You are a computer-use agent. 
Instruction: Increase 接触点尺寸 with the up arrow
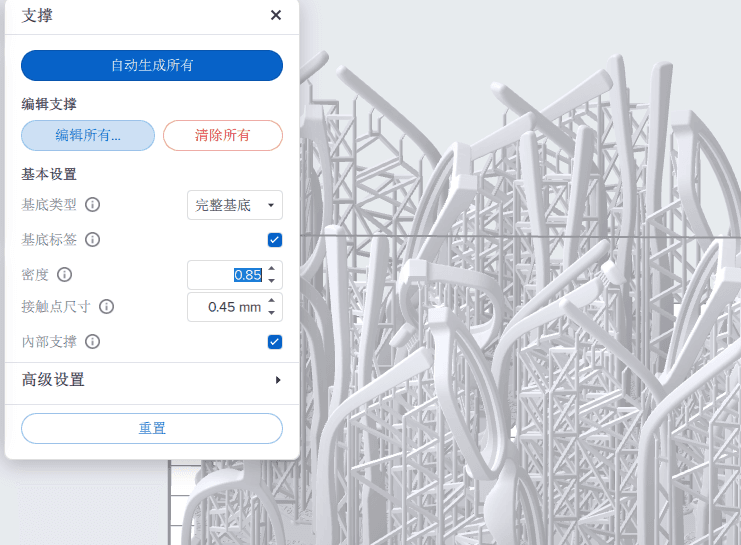272,301
